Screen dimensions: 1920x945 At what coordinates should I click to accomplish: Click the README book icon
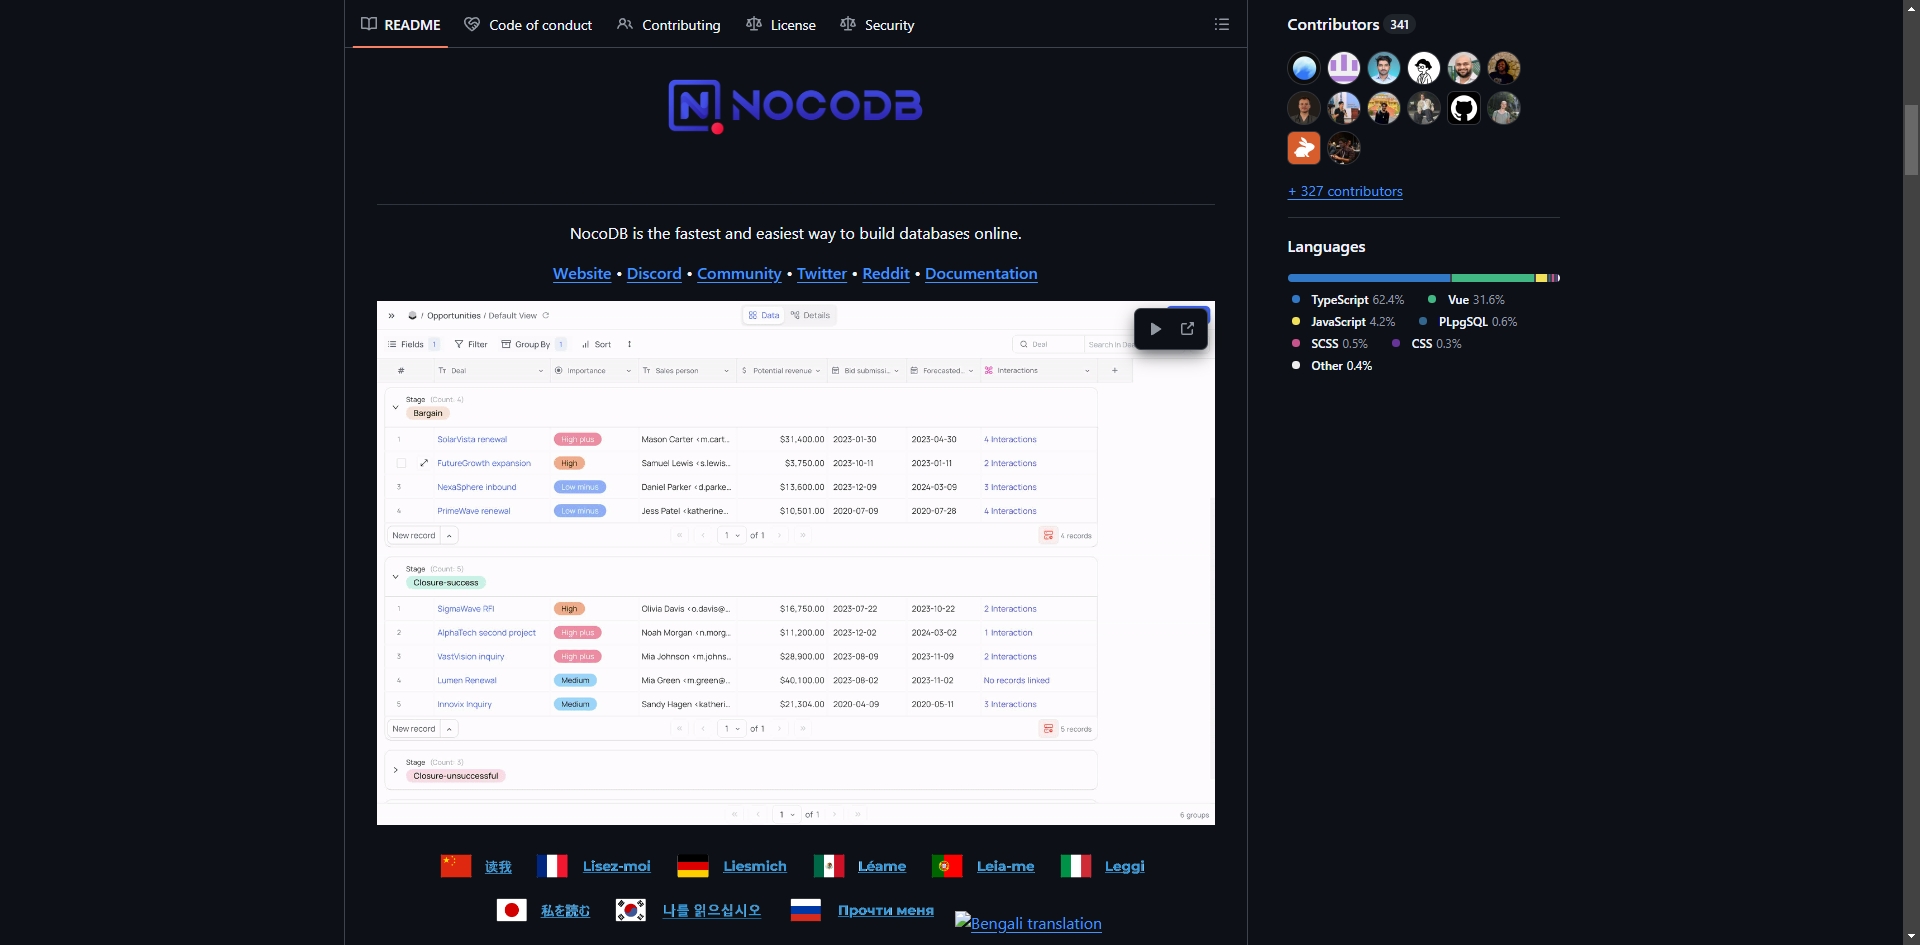pyautogui.click(x=369, y=24)
